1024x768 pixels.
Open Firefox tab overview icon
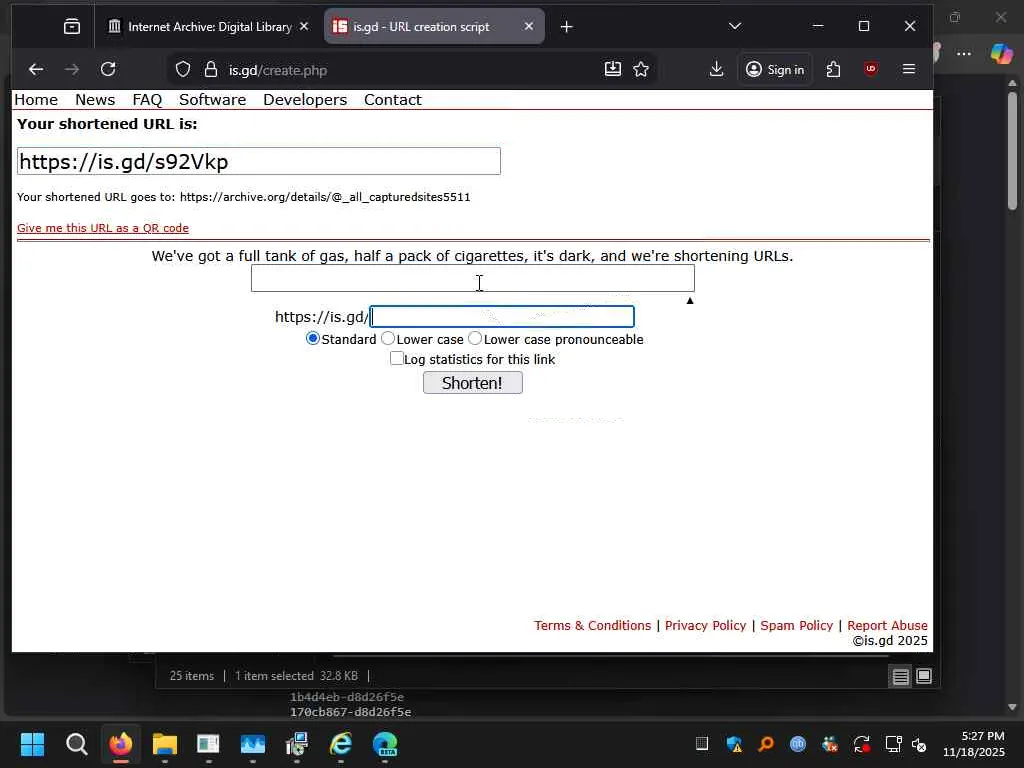pos(72,26)
